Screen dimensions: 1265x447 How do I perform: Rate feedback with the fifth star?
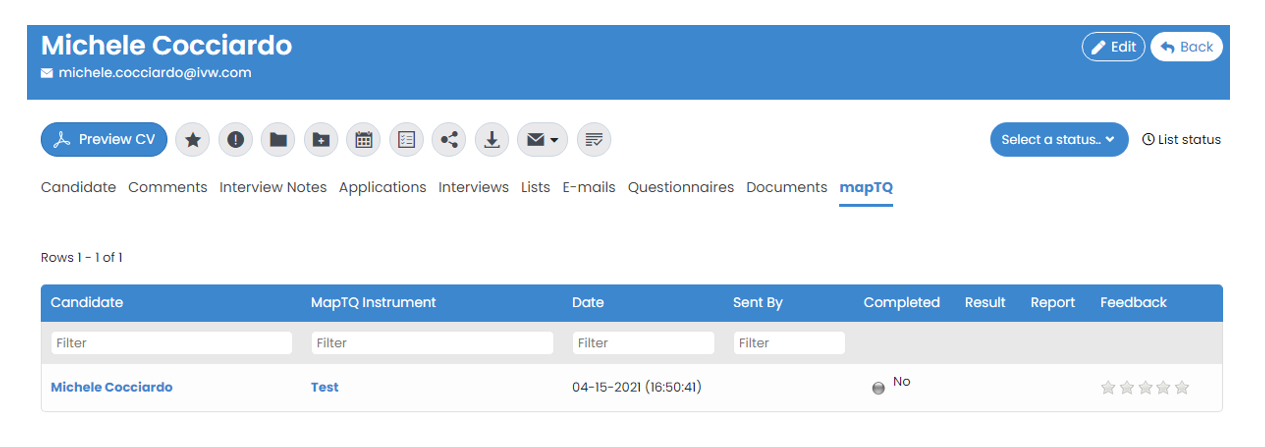pyautogui.click(x=1182, y=388)
